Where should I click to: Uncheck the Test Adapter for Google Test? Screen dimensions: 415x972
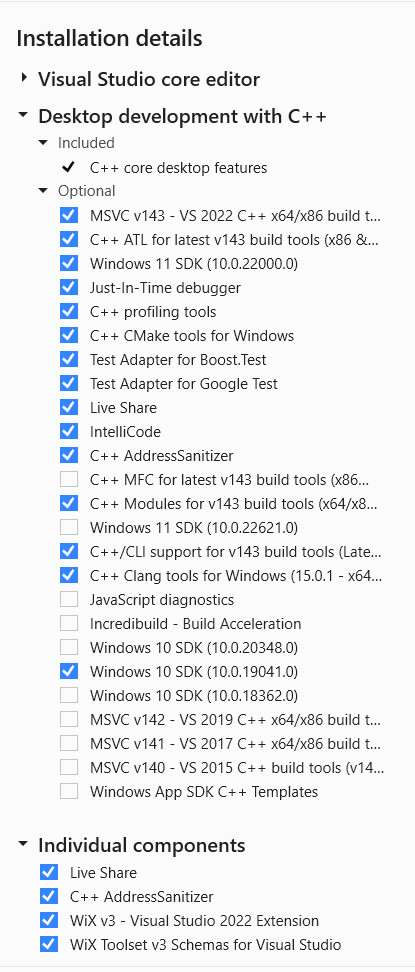[69, 383]
